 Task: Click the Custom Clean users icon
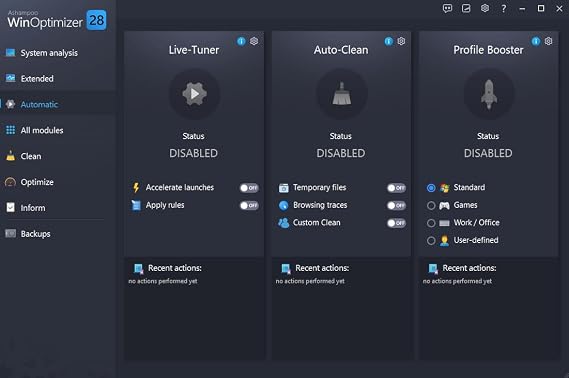click(x=283, y=223)
